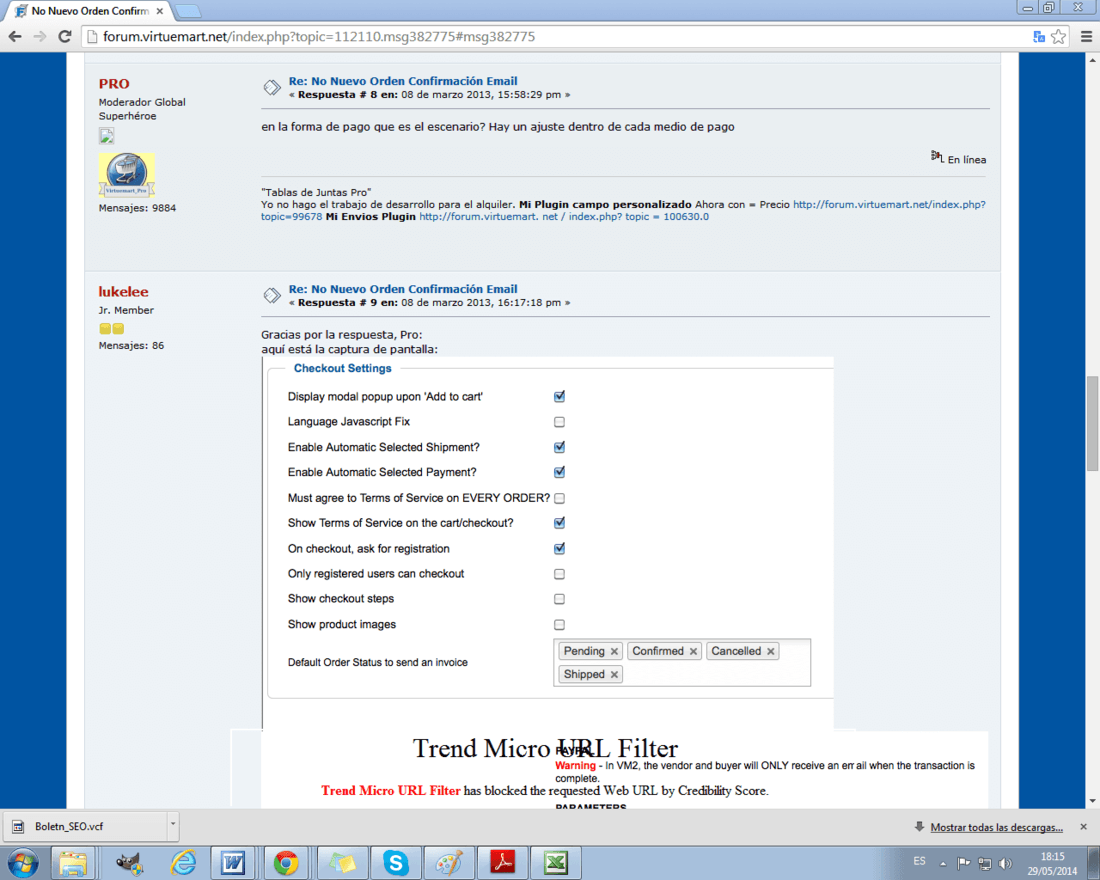Open the Google Translate icon in the address bar

[1039, 36]
